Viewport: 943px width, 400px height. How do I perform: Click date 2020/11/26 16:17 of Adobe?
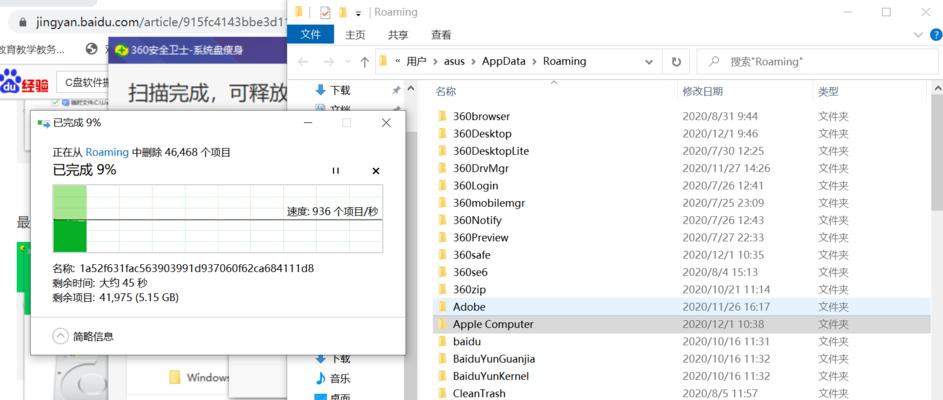point(726,307)
